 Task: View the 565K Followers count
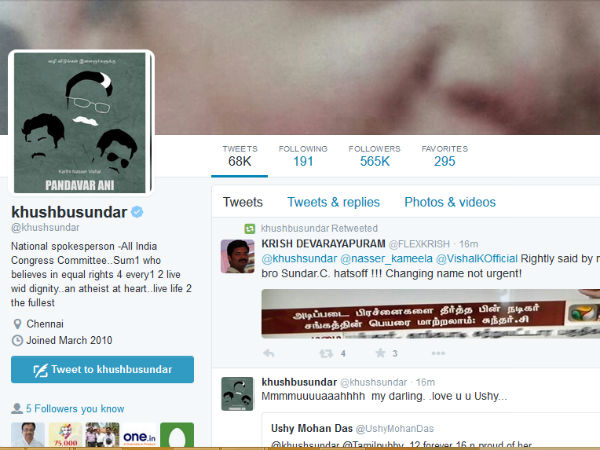point(374,156)
